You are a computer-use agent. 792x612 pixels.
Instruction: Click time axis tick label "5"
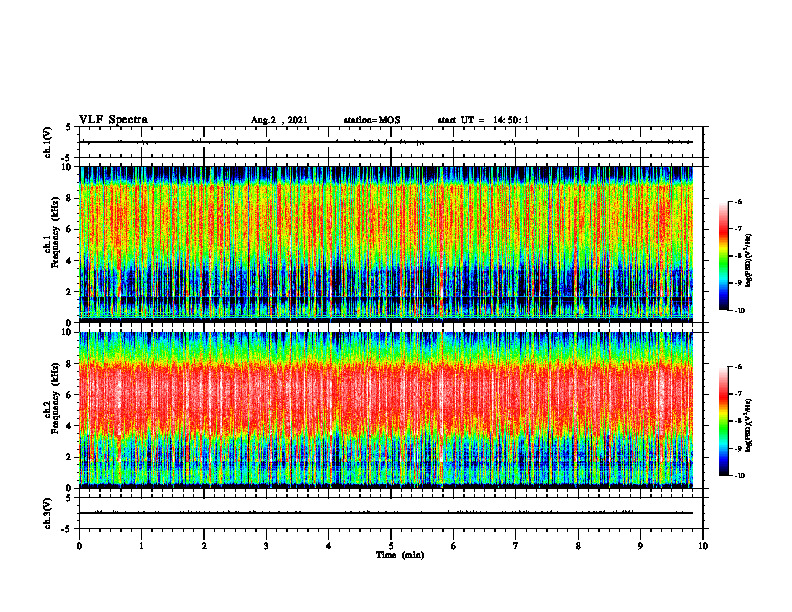[x=391, y=546]
